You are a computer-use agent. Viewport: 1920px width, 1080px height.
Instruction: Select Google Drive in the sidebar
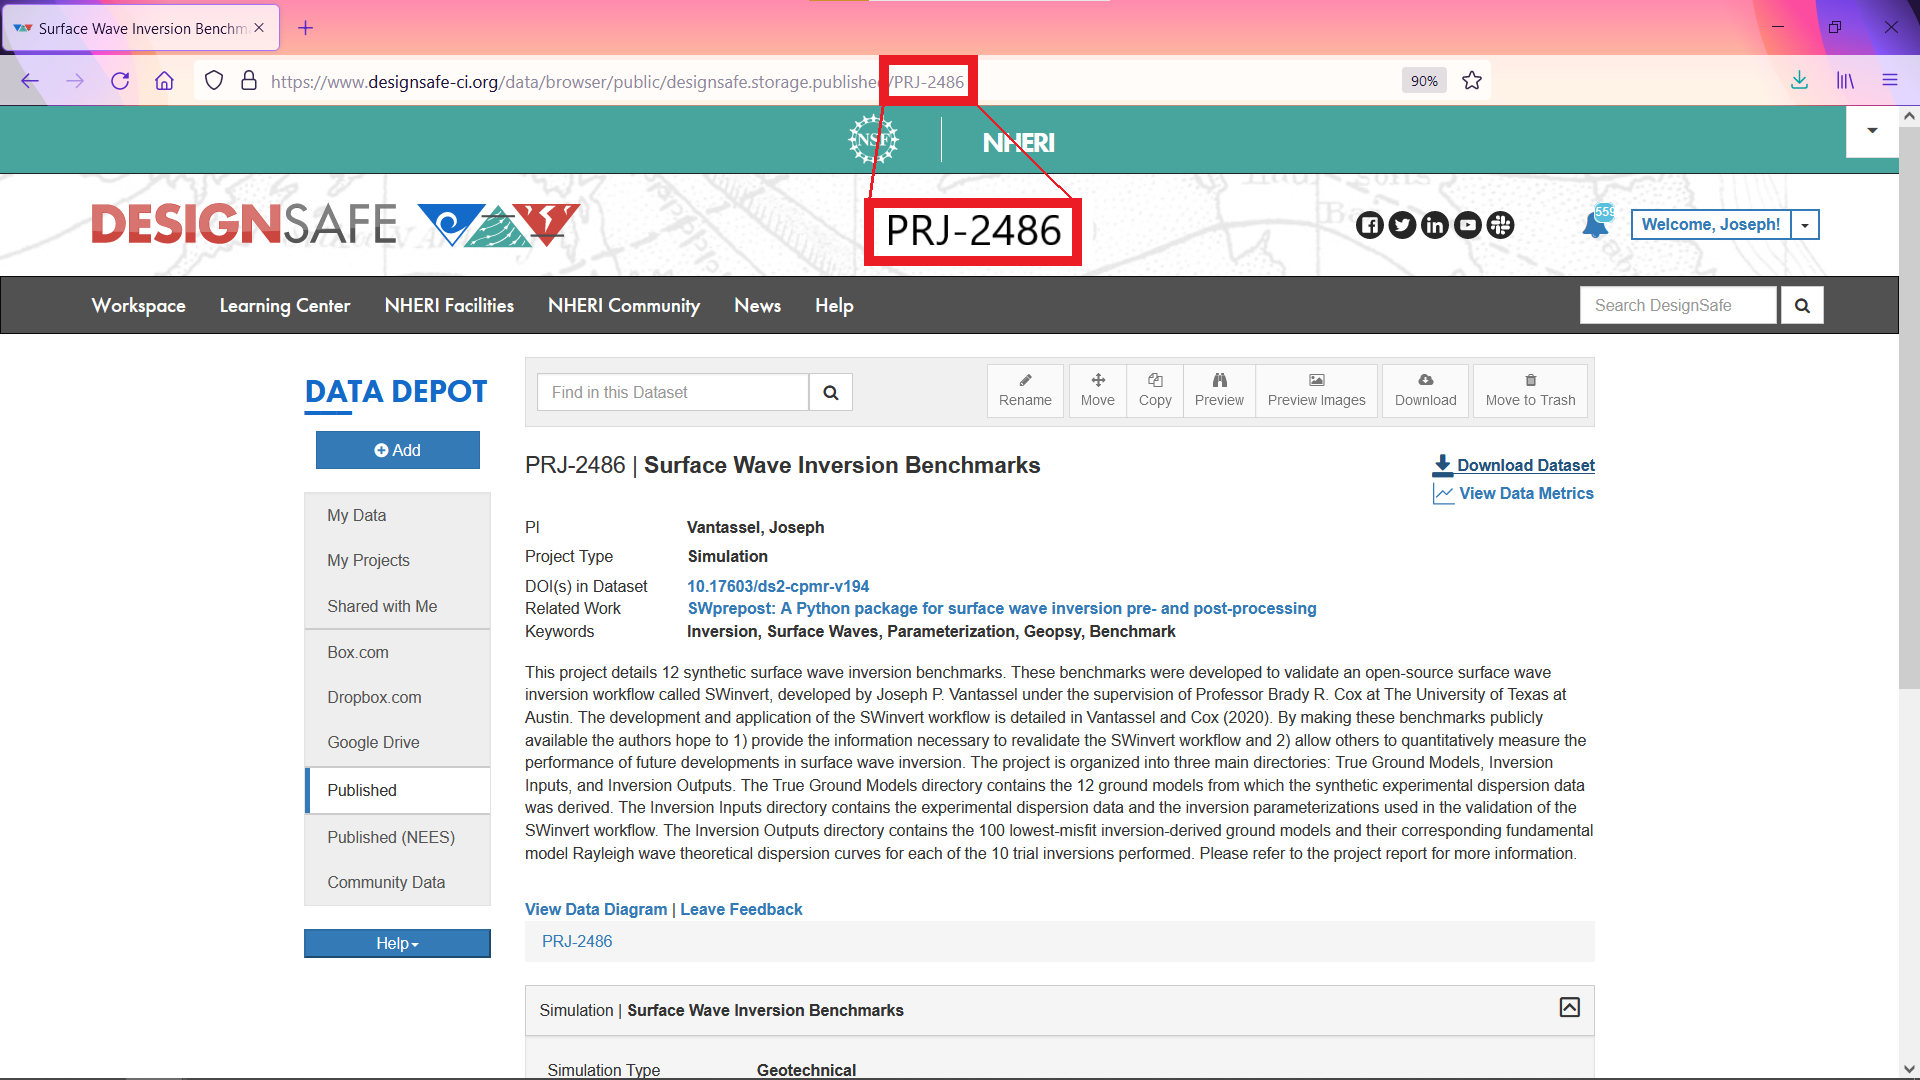pos(397,742)
